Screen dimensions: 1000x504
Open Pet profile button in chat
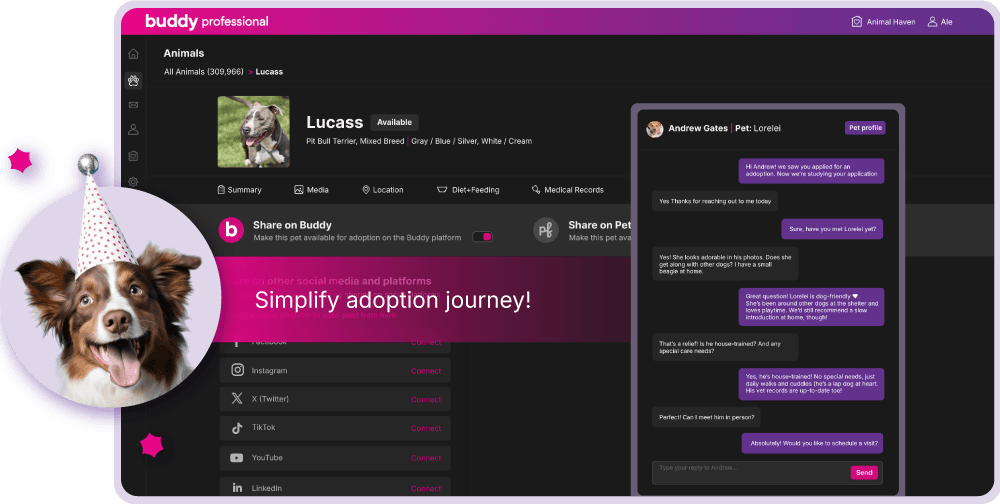coord(865,128)
